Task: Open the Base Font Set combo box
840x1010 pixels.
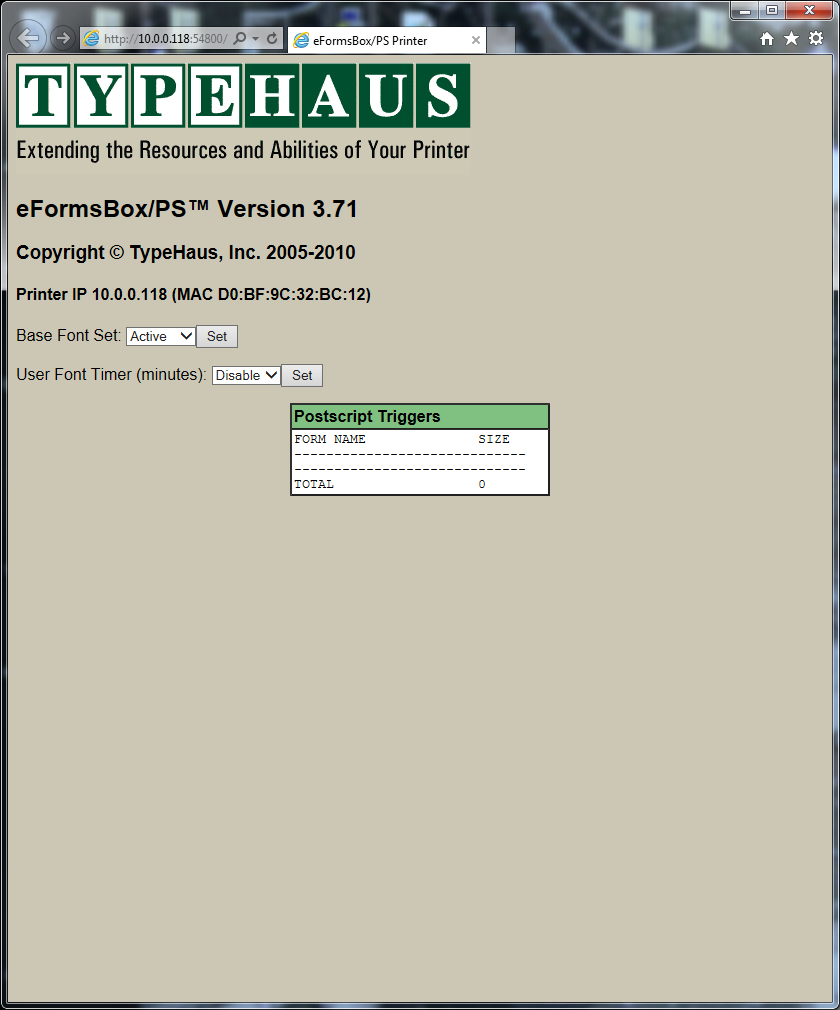Action: tap(160, 336)
